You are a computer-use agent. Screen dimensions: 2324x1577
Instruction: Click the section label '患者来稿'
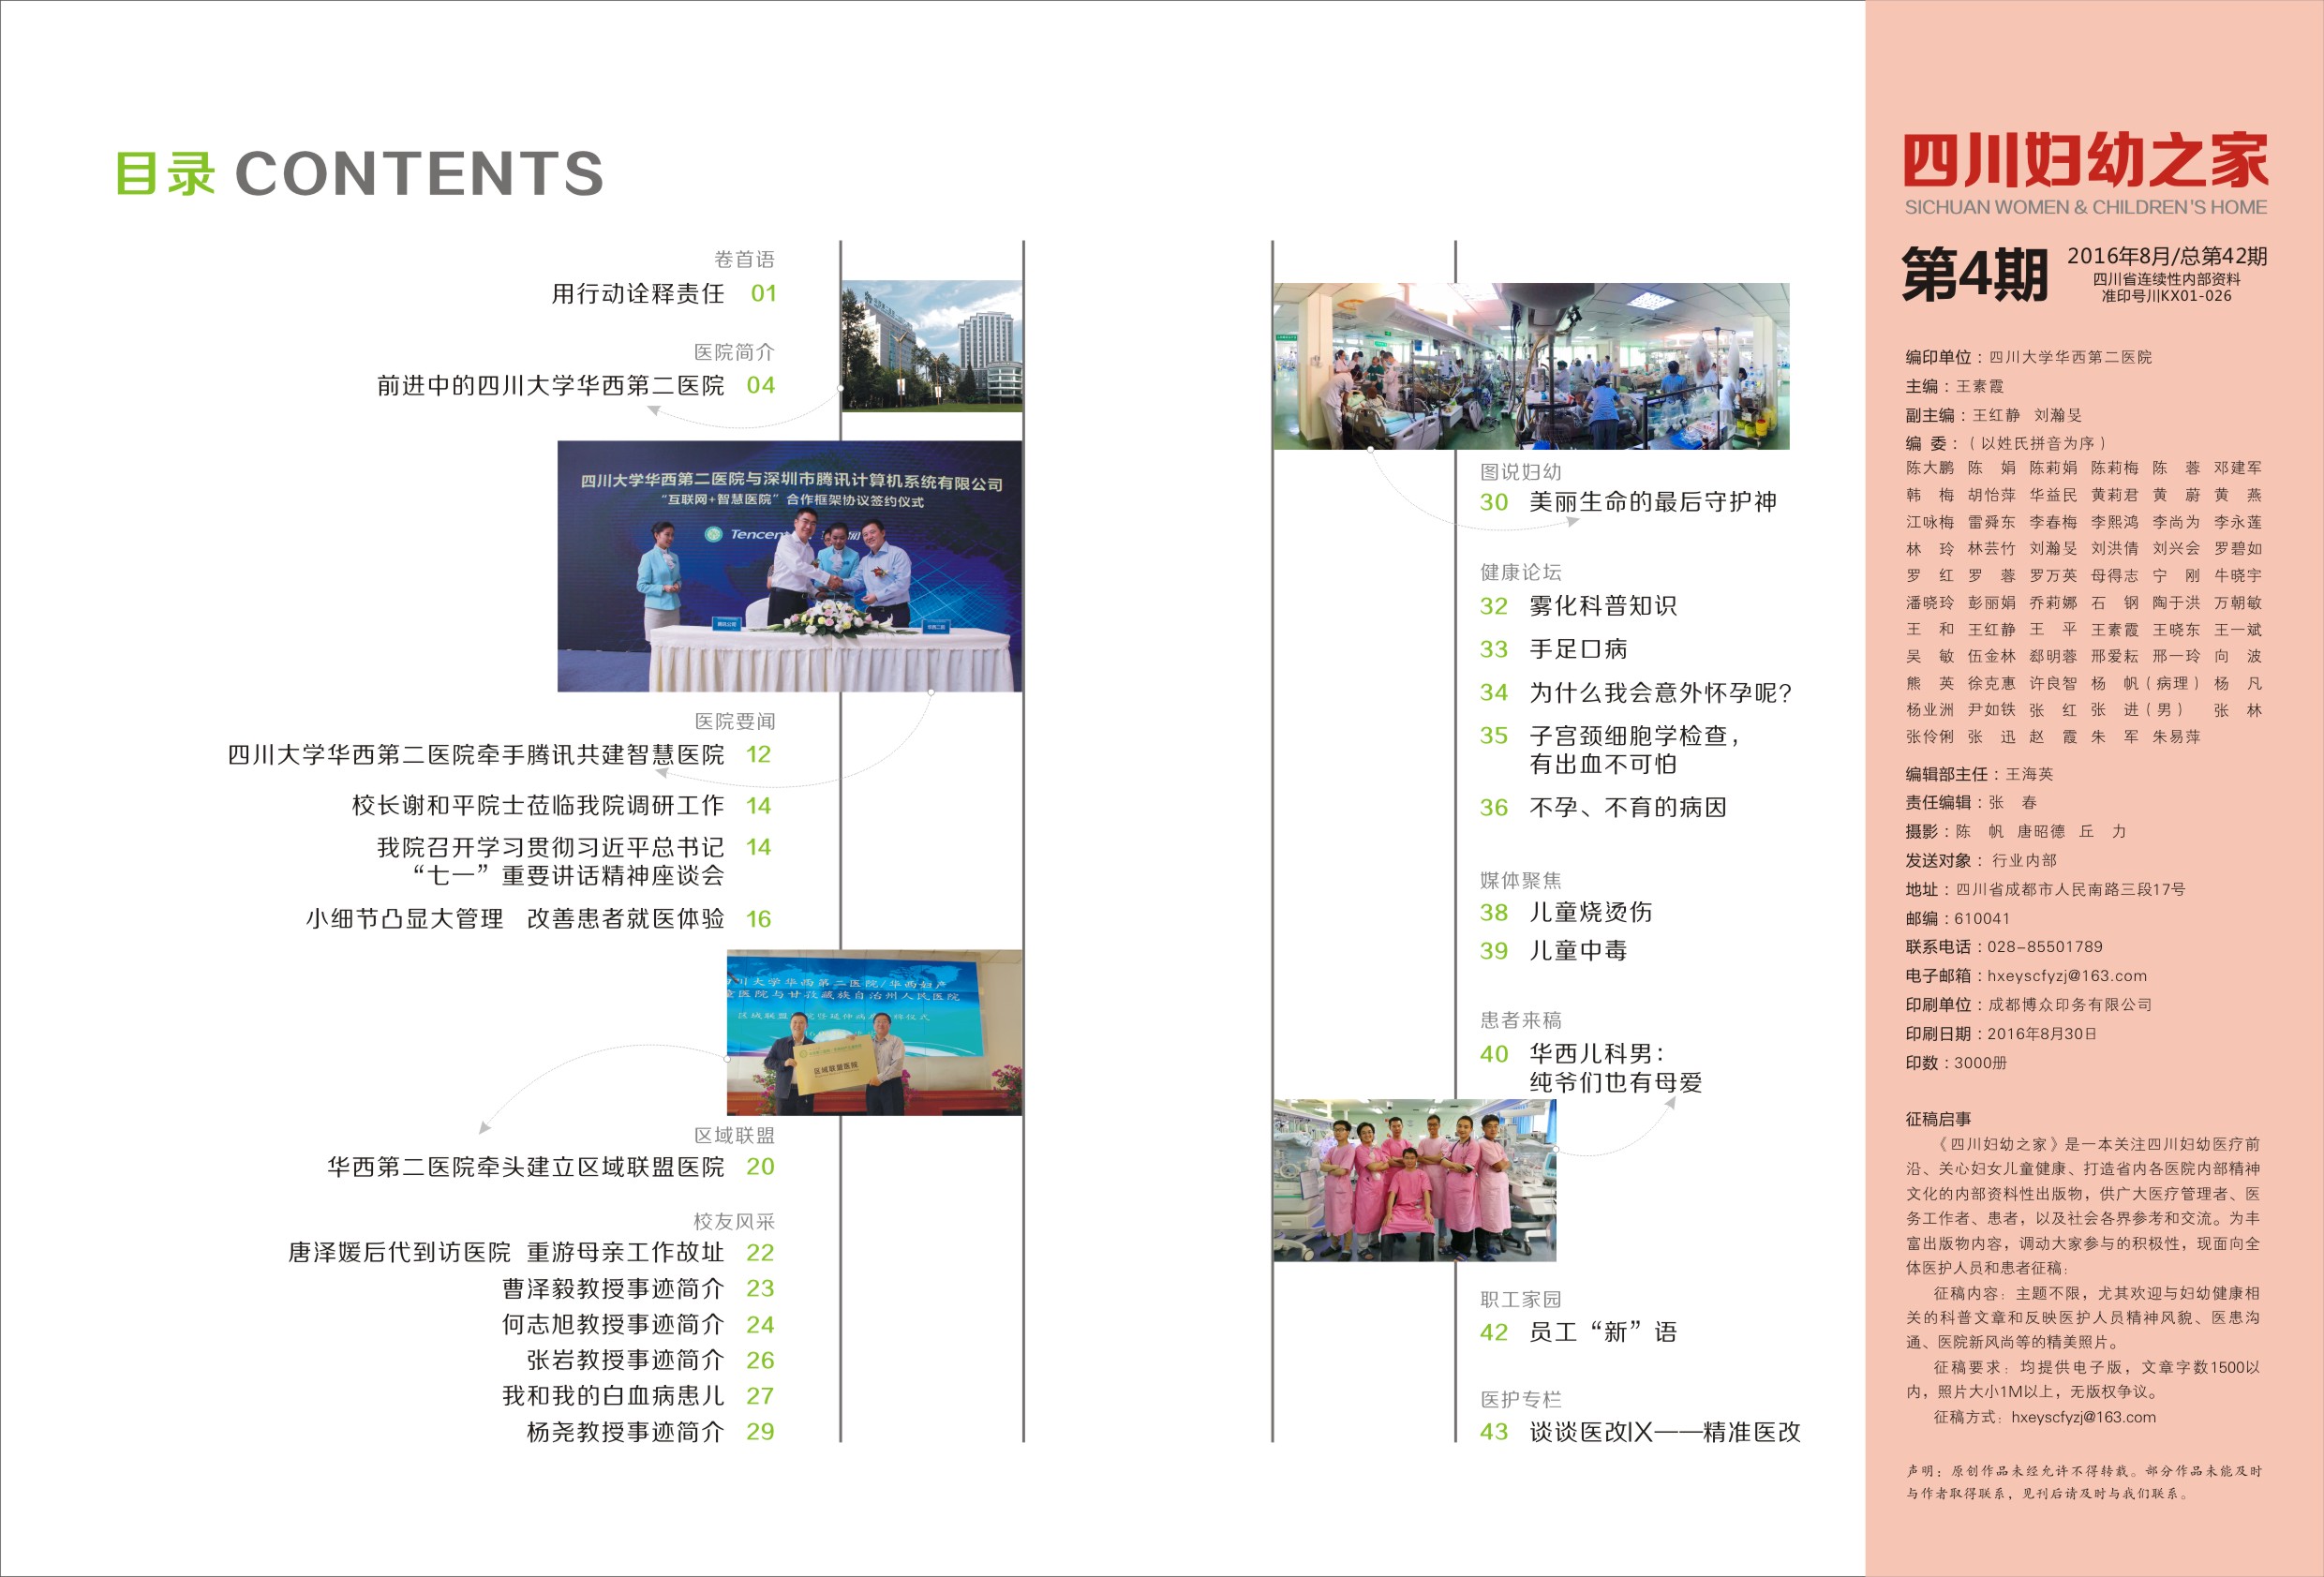click(x=1521, y=1020)
